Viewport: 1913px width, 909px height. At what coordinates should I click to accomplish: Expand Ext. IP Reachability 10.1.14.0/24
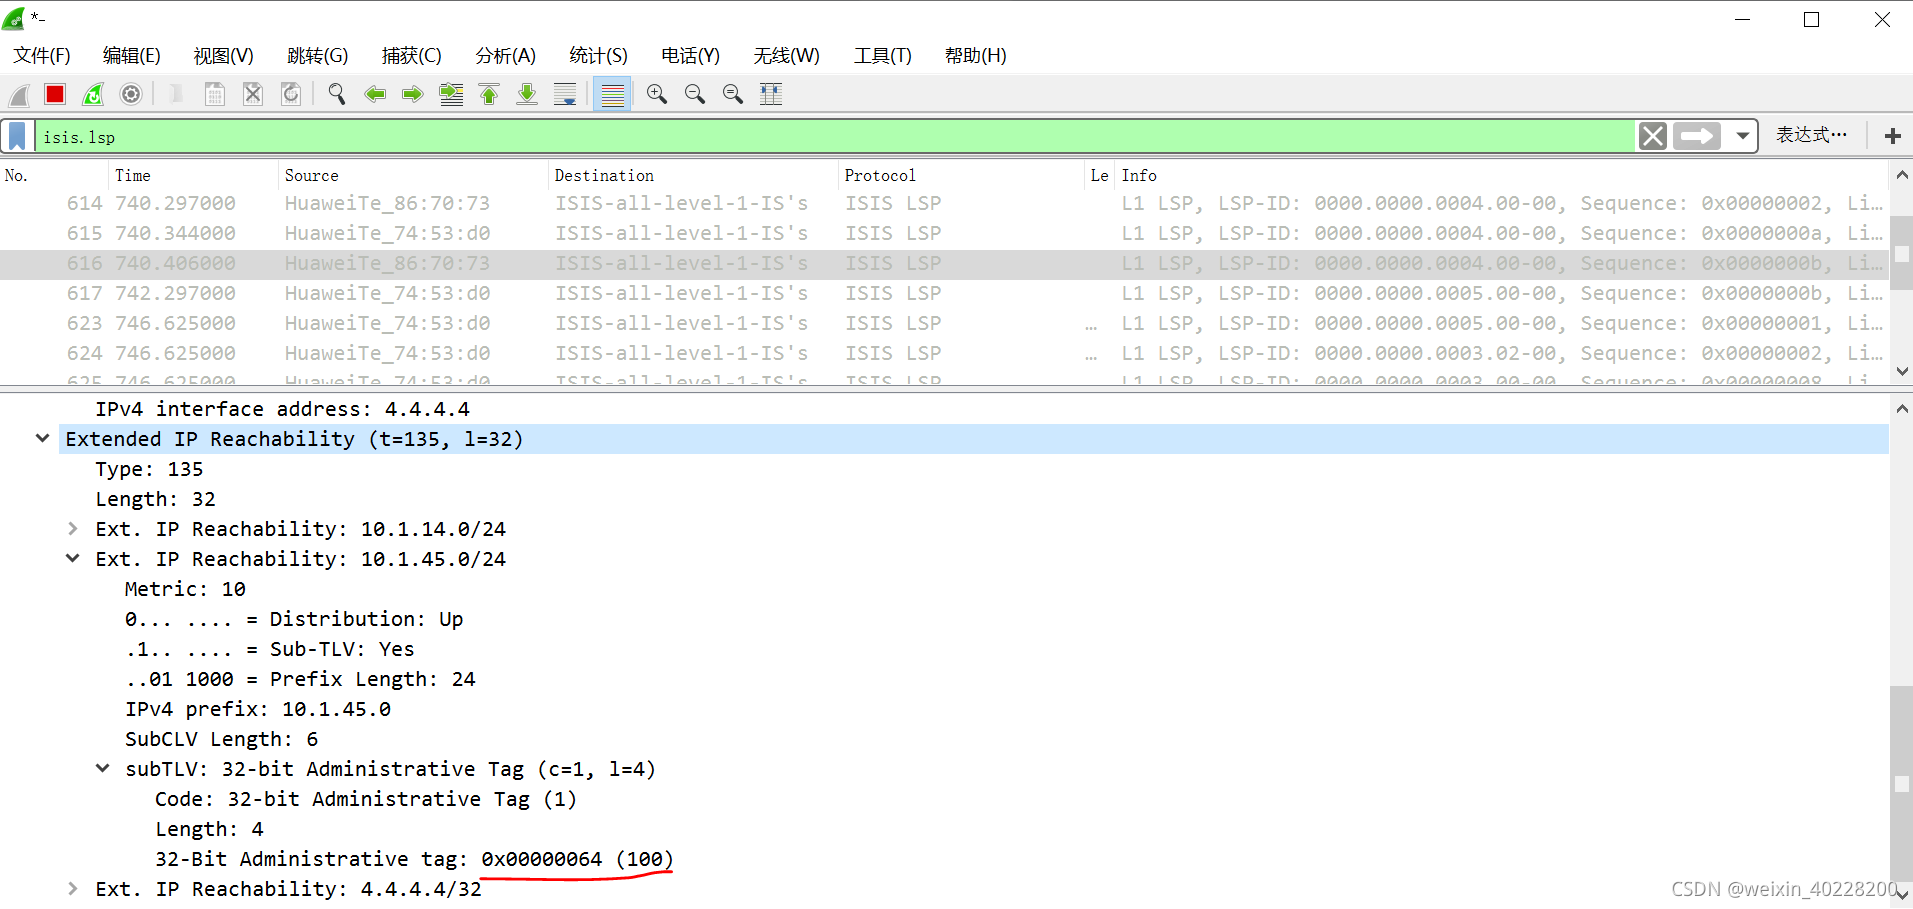pos(72,528)
